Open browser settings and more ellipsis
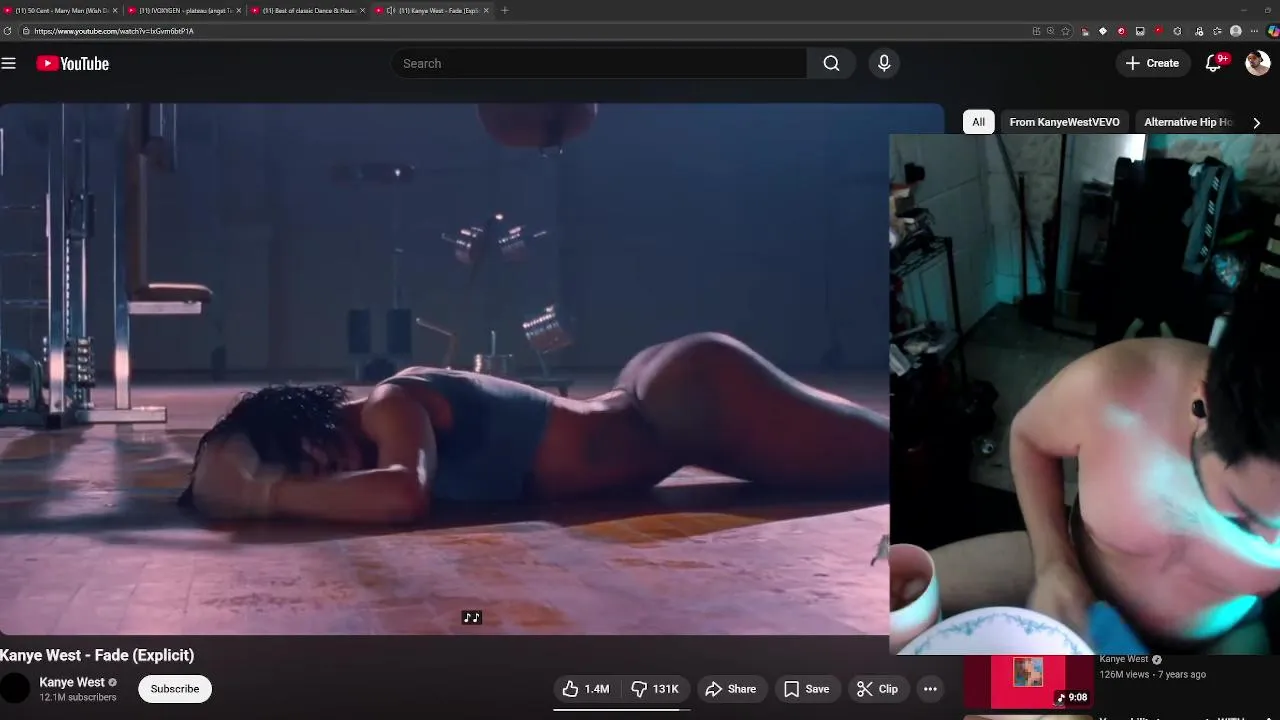The height and width of the screenshot is (720, 1280). click(1254, 31)
